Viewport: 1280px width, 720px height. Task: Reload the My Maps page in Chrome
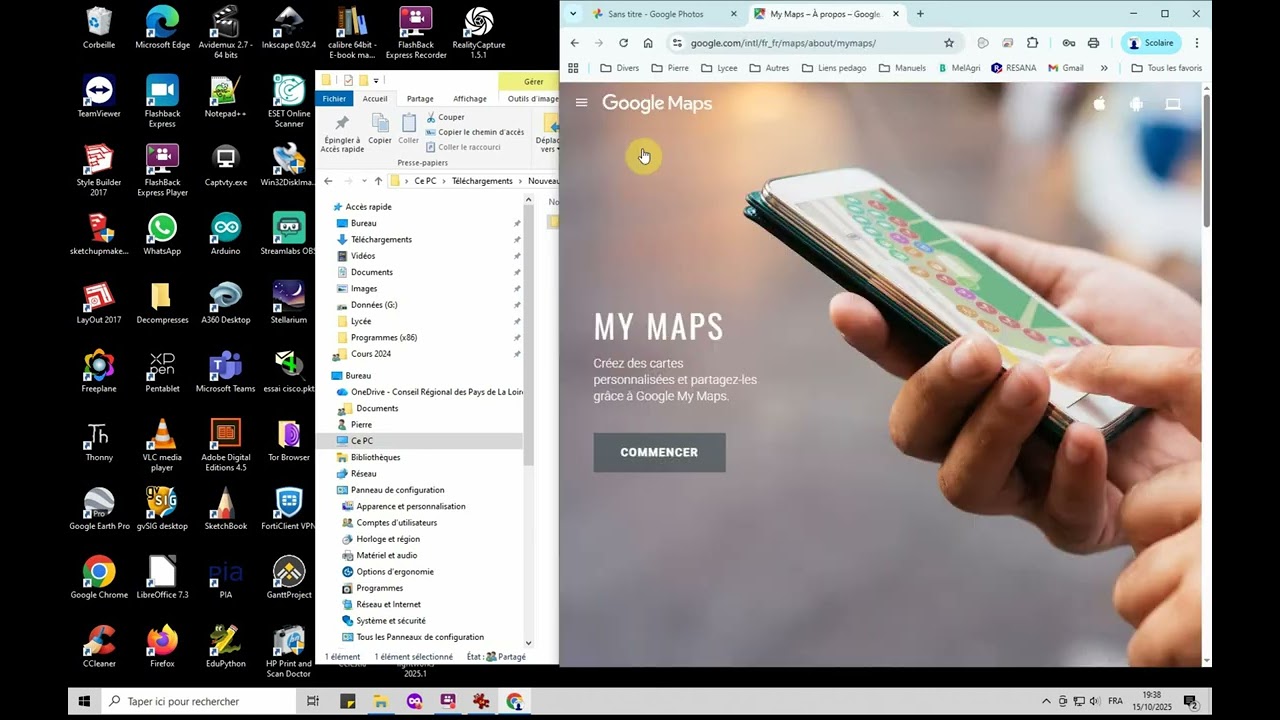tap(623, 43)
